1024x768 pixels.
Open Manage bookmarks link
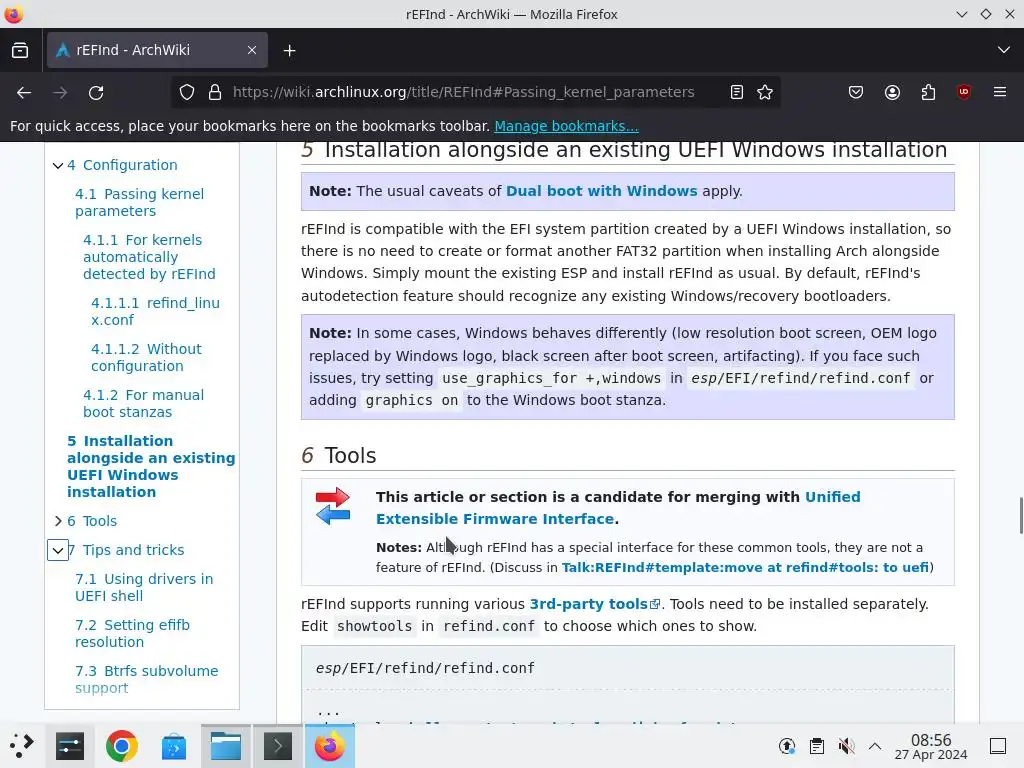pos(566,126)
